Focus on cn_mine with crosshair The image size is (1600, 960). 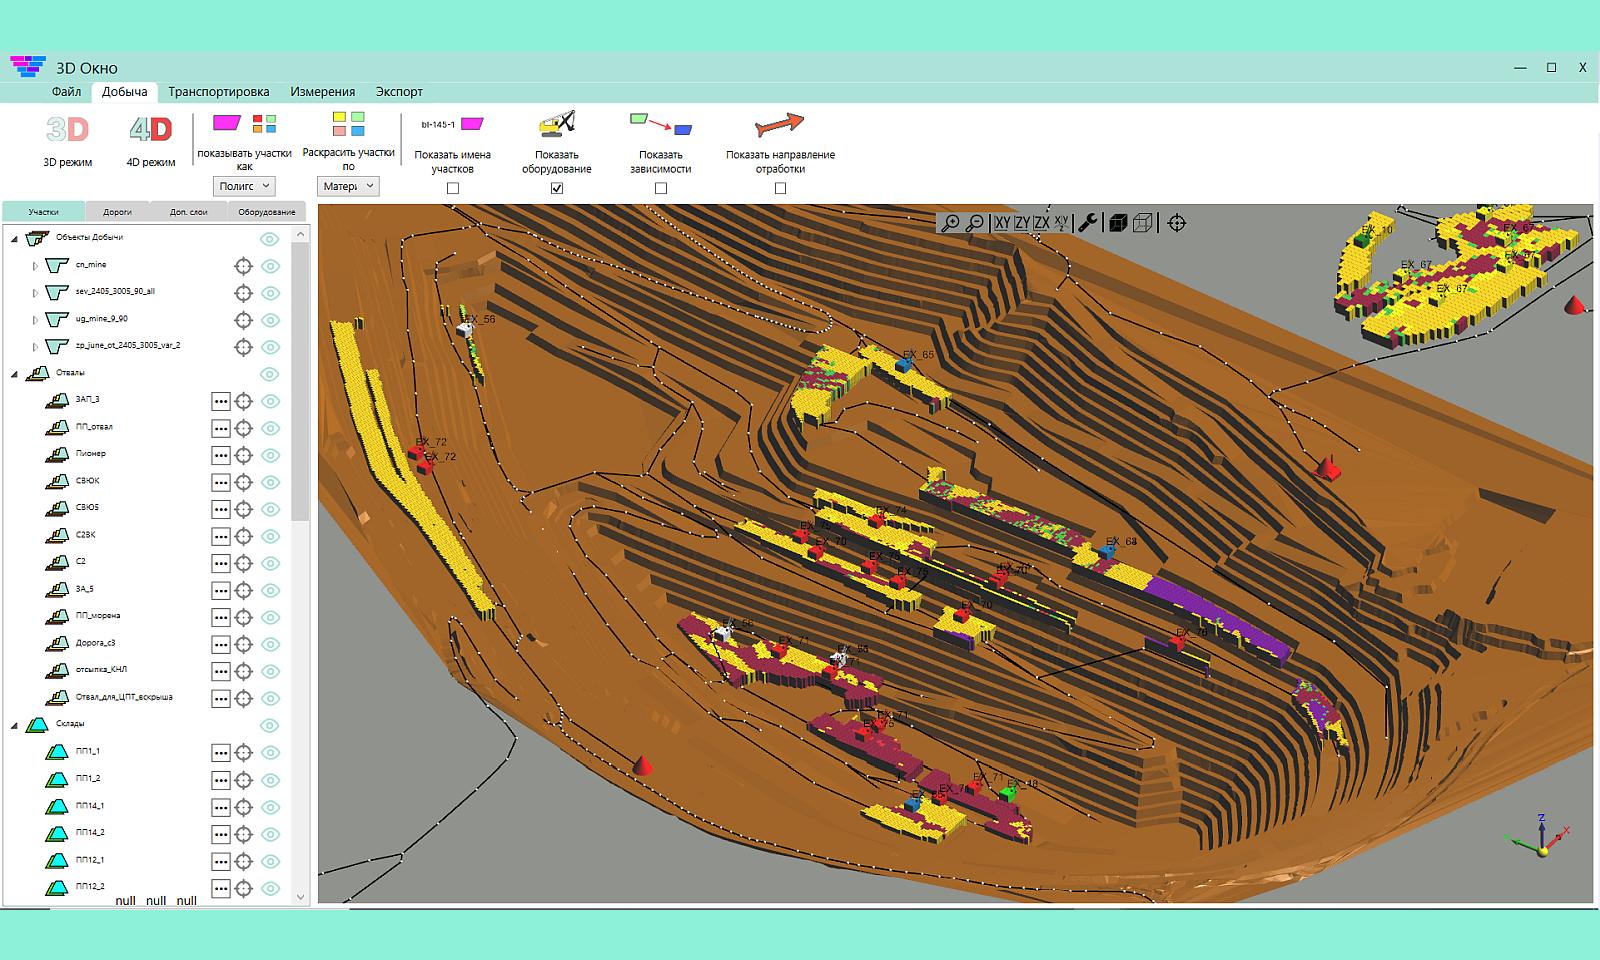pyautogui.click(x=243, y=266)
